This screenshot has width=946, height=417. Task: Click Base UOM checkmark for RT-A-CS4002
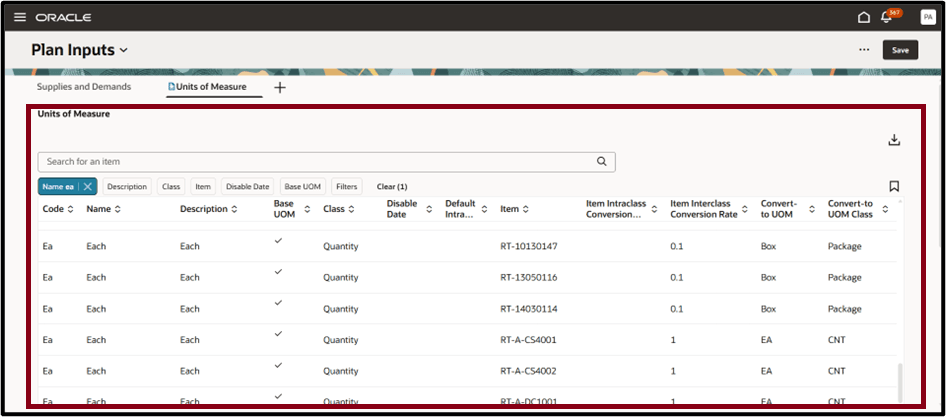coord(278,365)
